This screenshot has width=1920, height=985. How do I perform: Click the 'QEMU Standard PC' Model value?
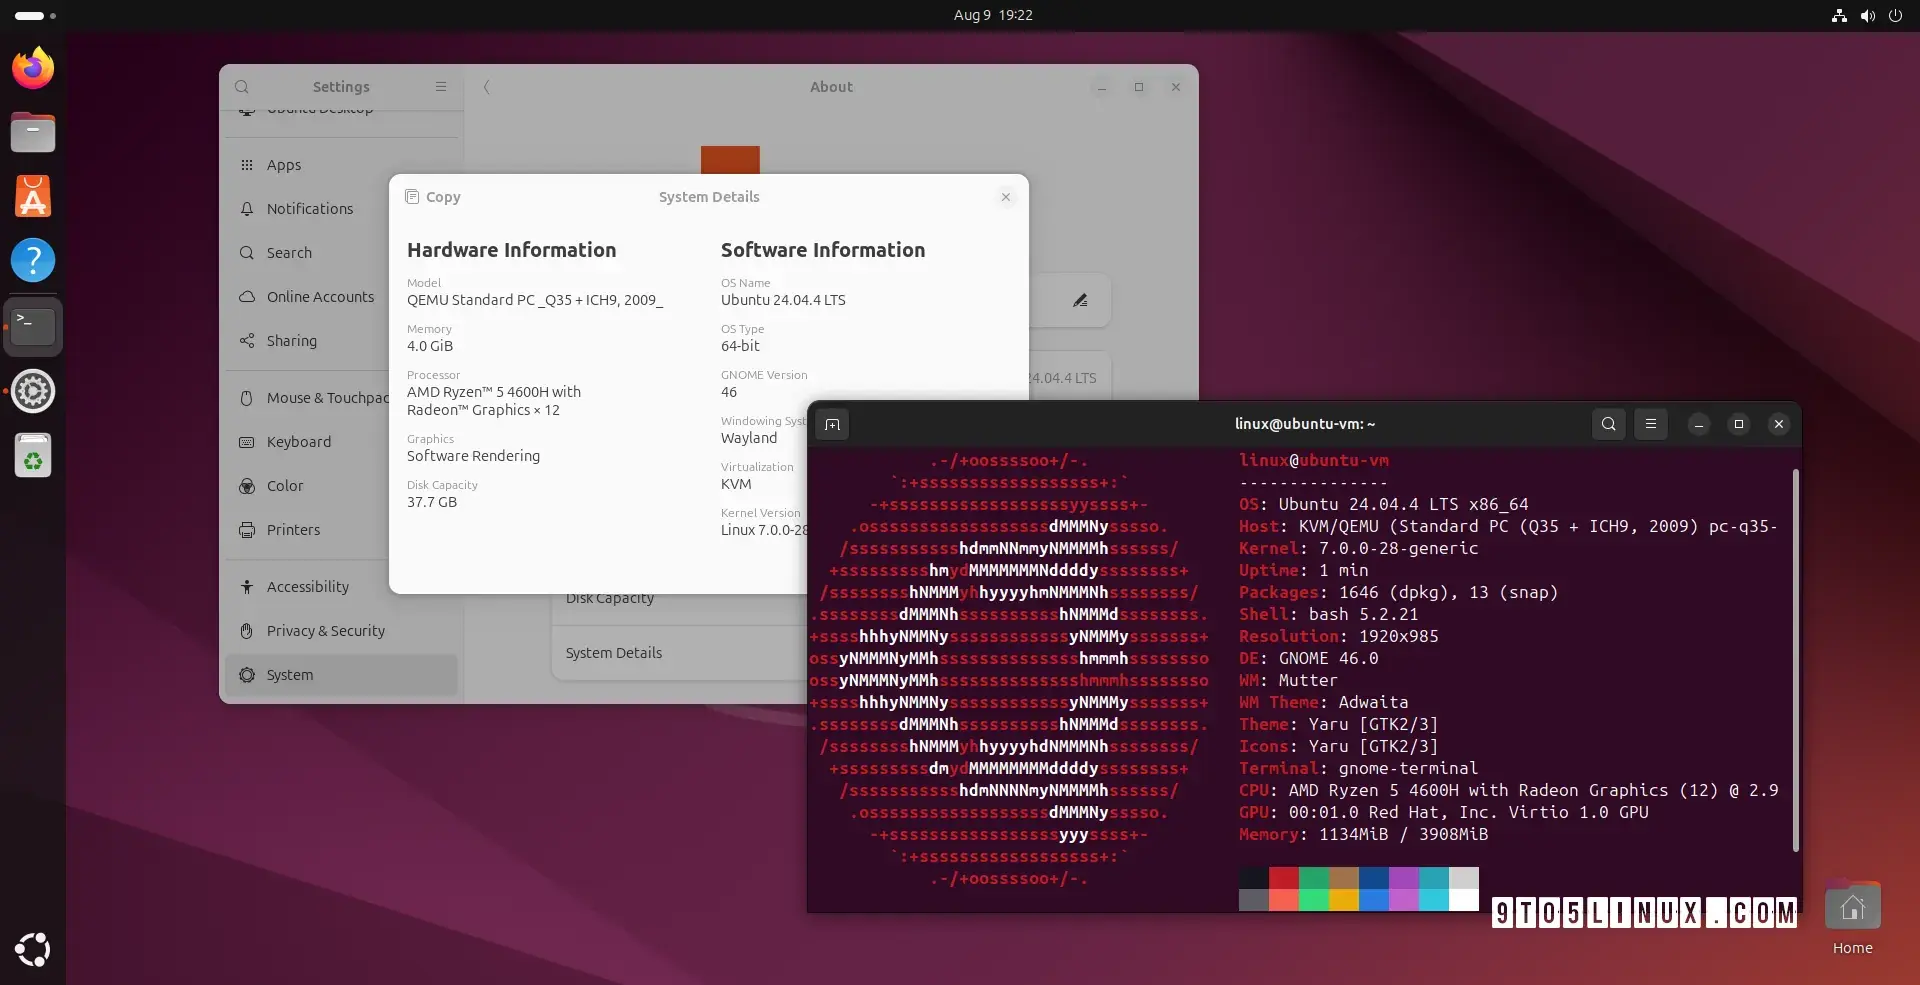click(x=535, y=300)
